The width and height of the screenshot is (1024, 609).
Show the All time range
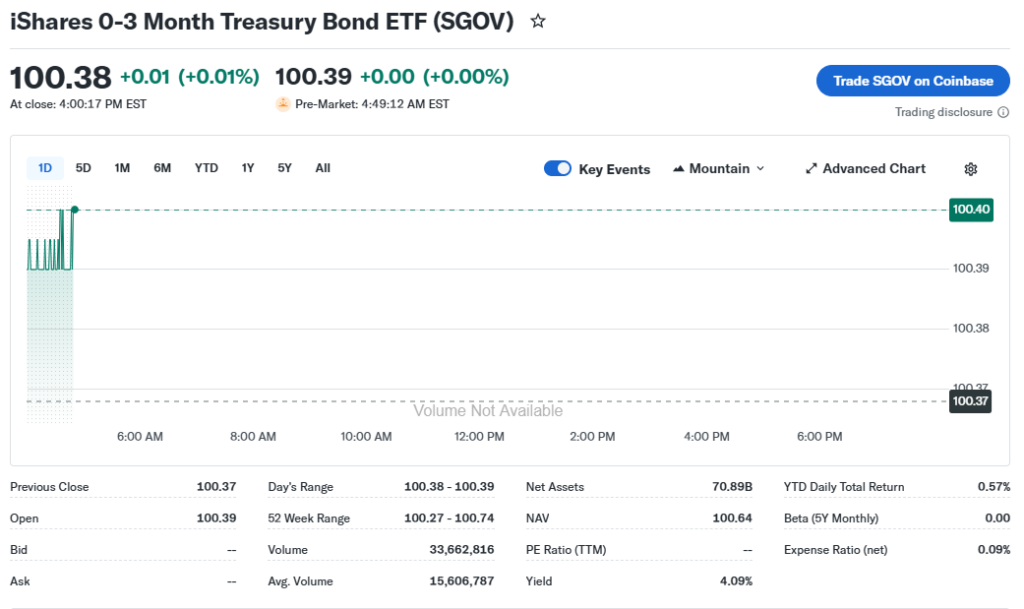click(x=322, y=168)
